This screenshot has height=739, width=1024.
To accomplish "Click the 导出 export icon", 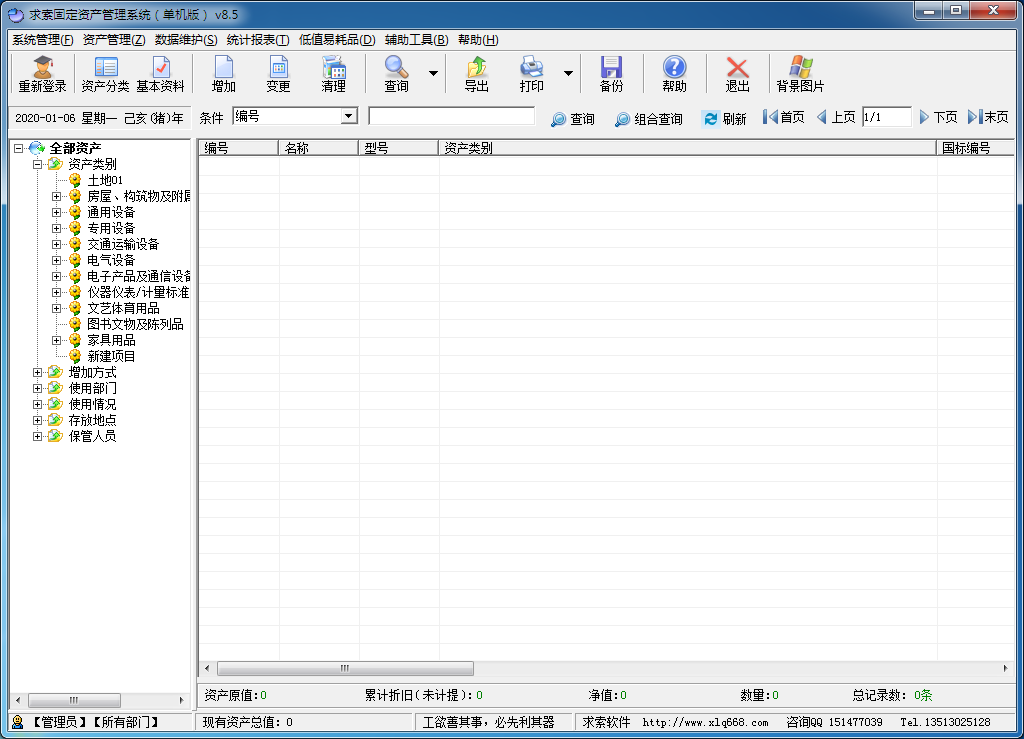I will click(477, 74).
